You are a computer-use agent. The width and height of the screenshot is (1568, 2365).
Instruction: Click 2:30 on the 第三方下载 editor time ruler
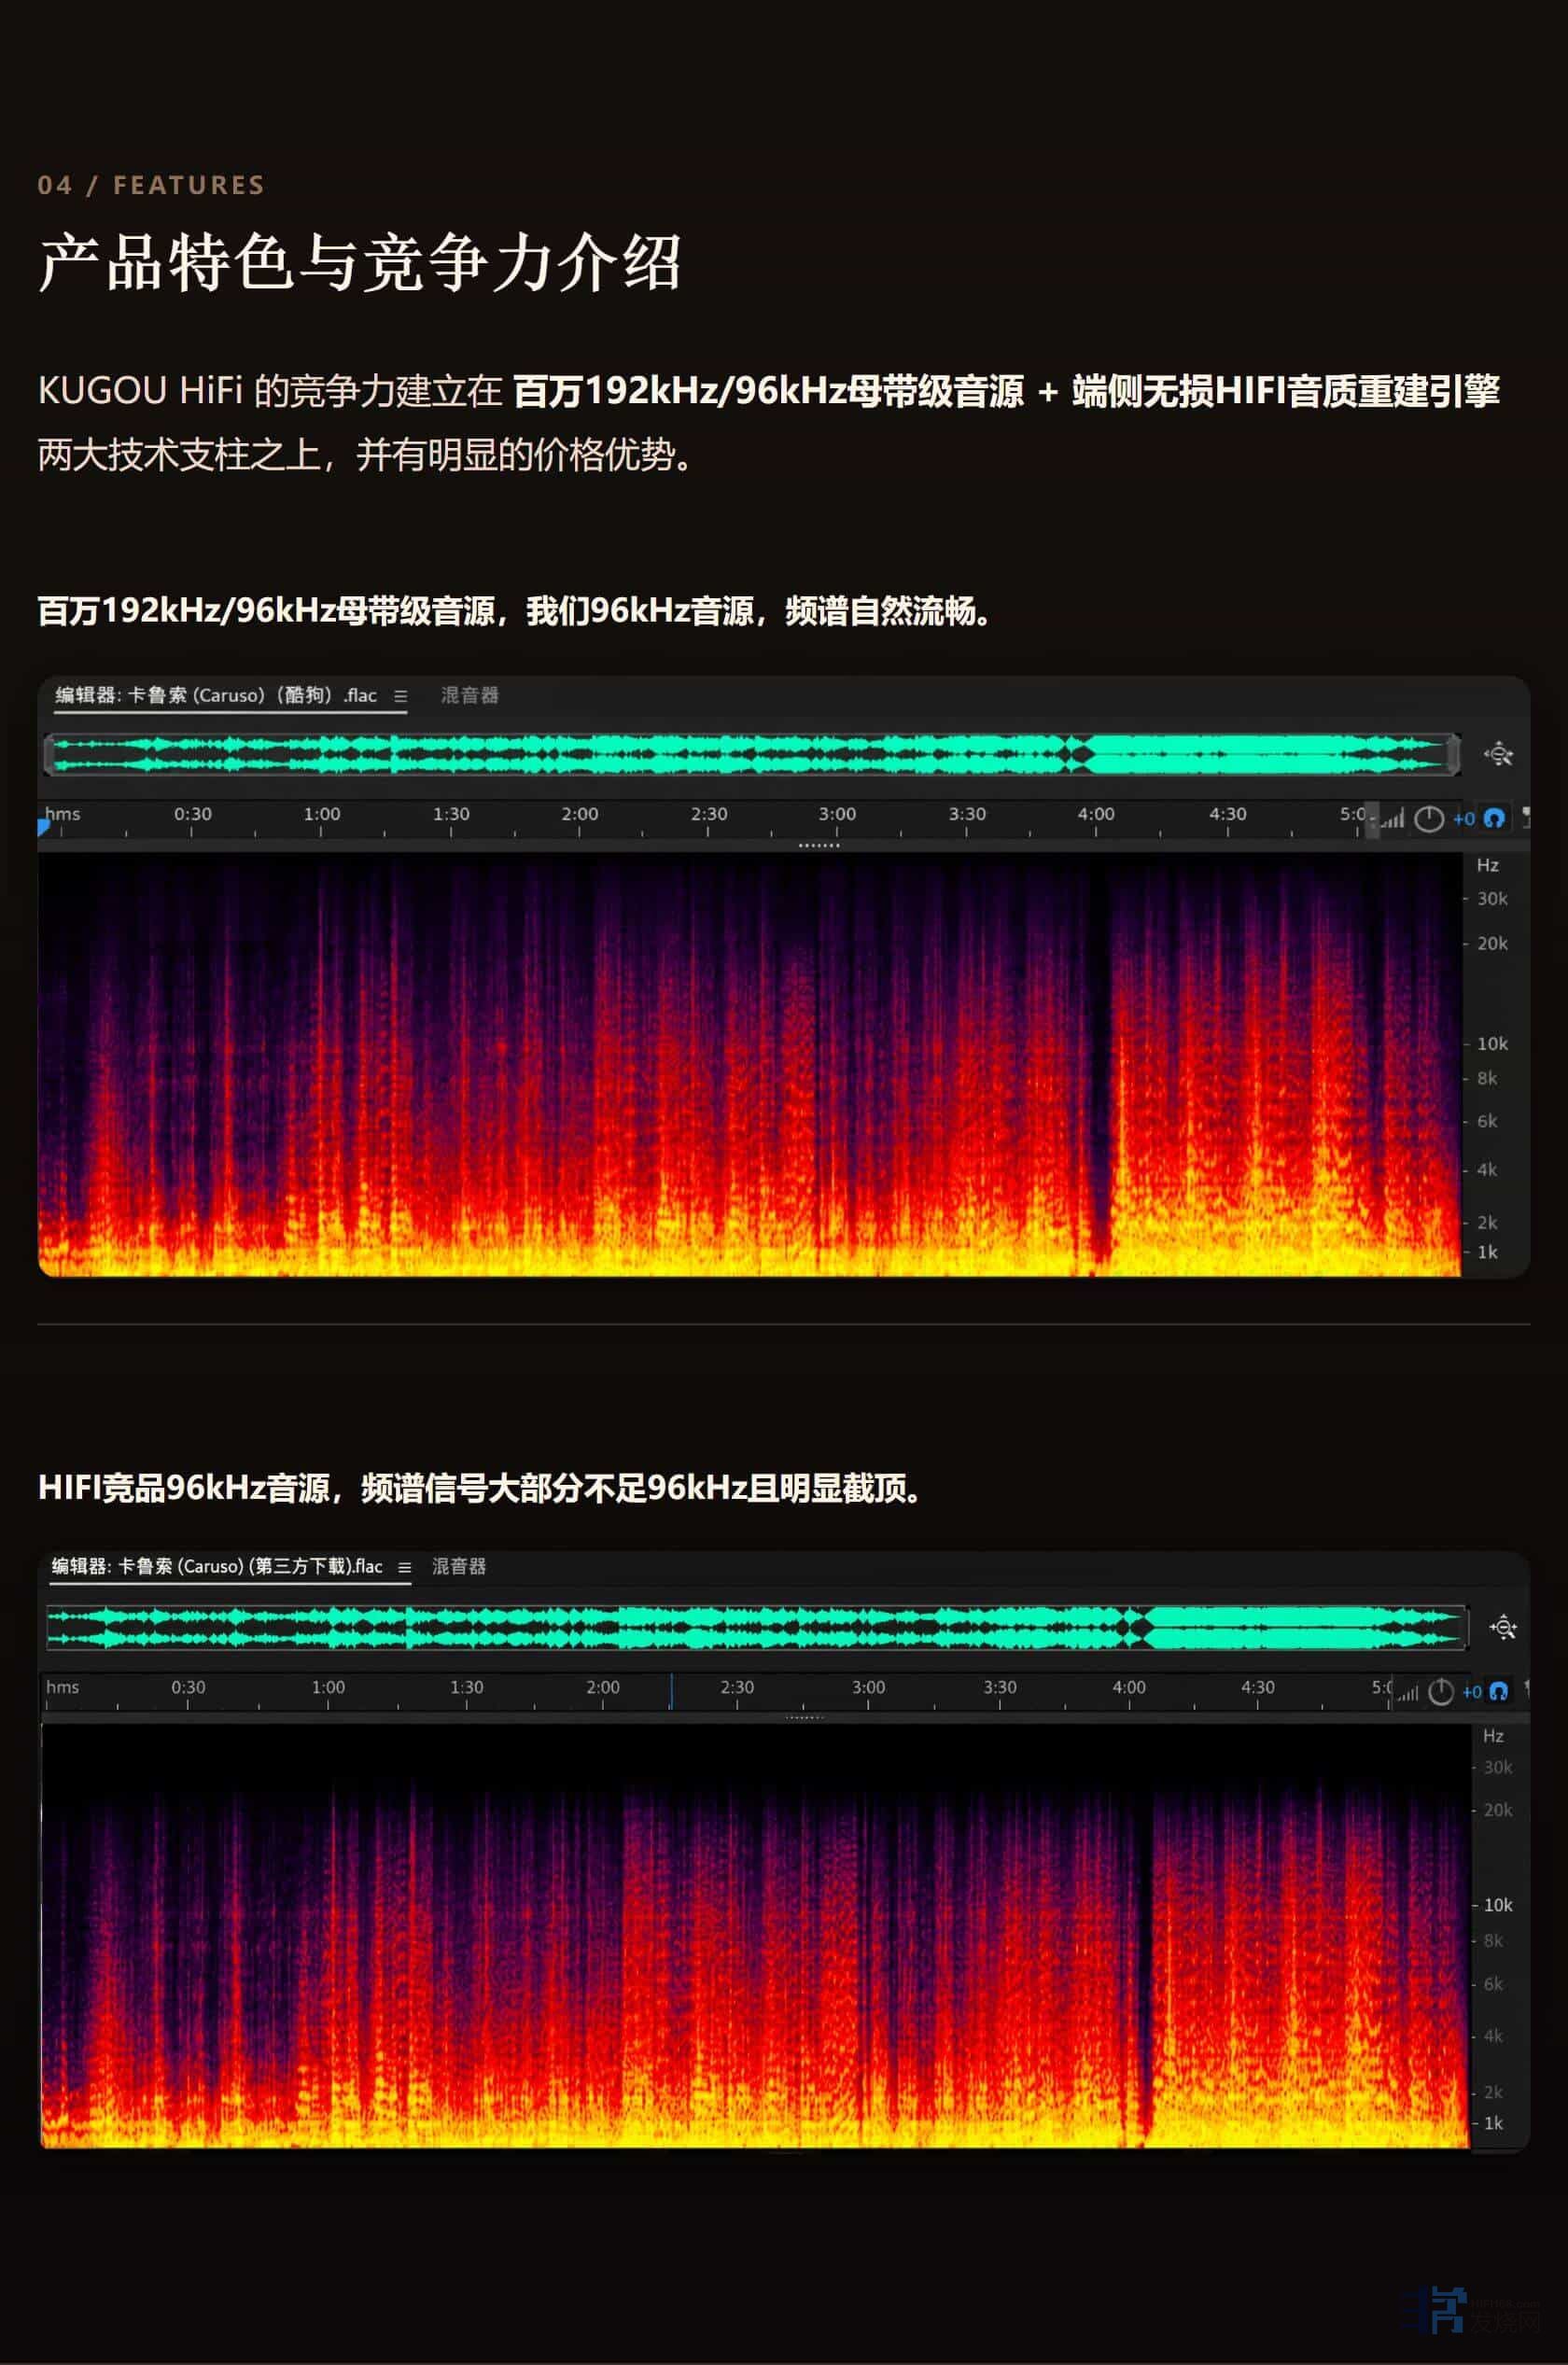(737, 1687)
